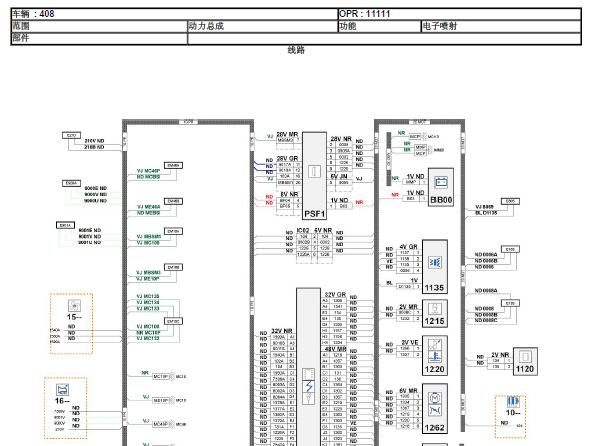Image resolution: width=606 pixels, height=446 pixels.
Task: Click the '28V GR' connector label
Action: 287,158
